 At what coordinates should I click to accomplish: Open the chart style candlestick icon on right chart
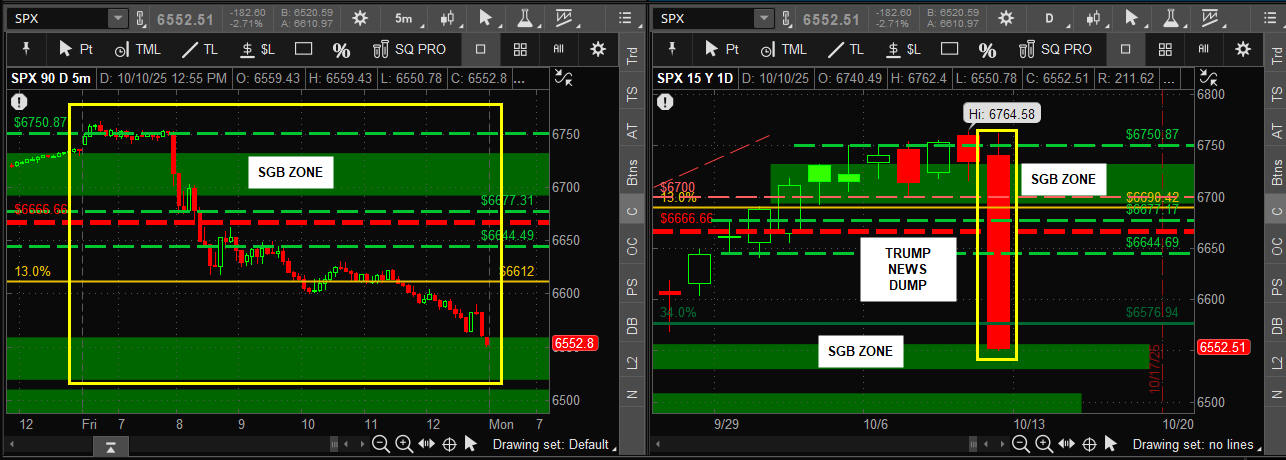tap(1094, 18)
